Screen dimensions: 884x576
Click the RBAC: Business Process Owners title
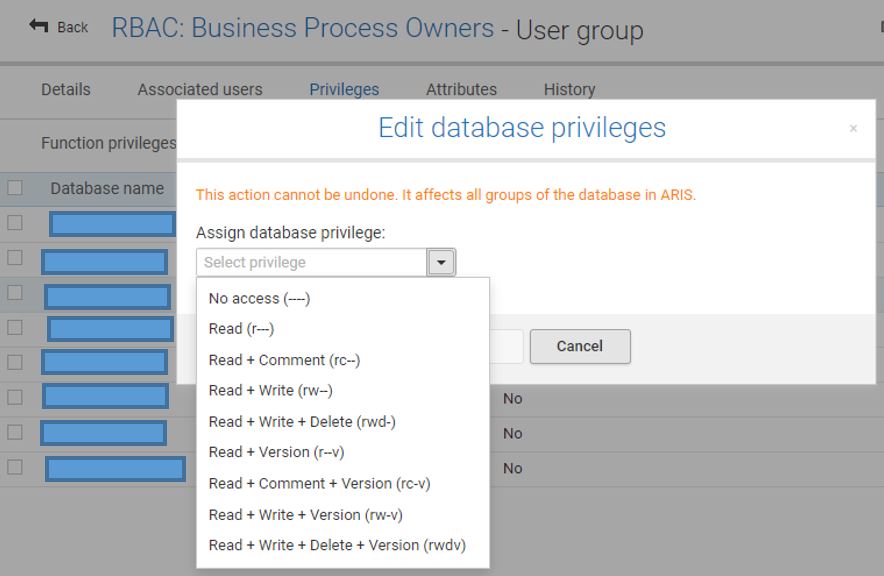(303, 28)
